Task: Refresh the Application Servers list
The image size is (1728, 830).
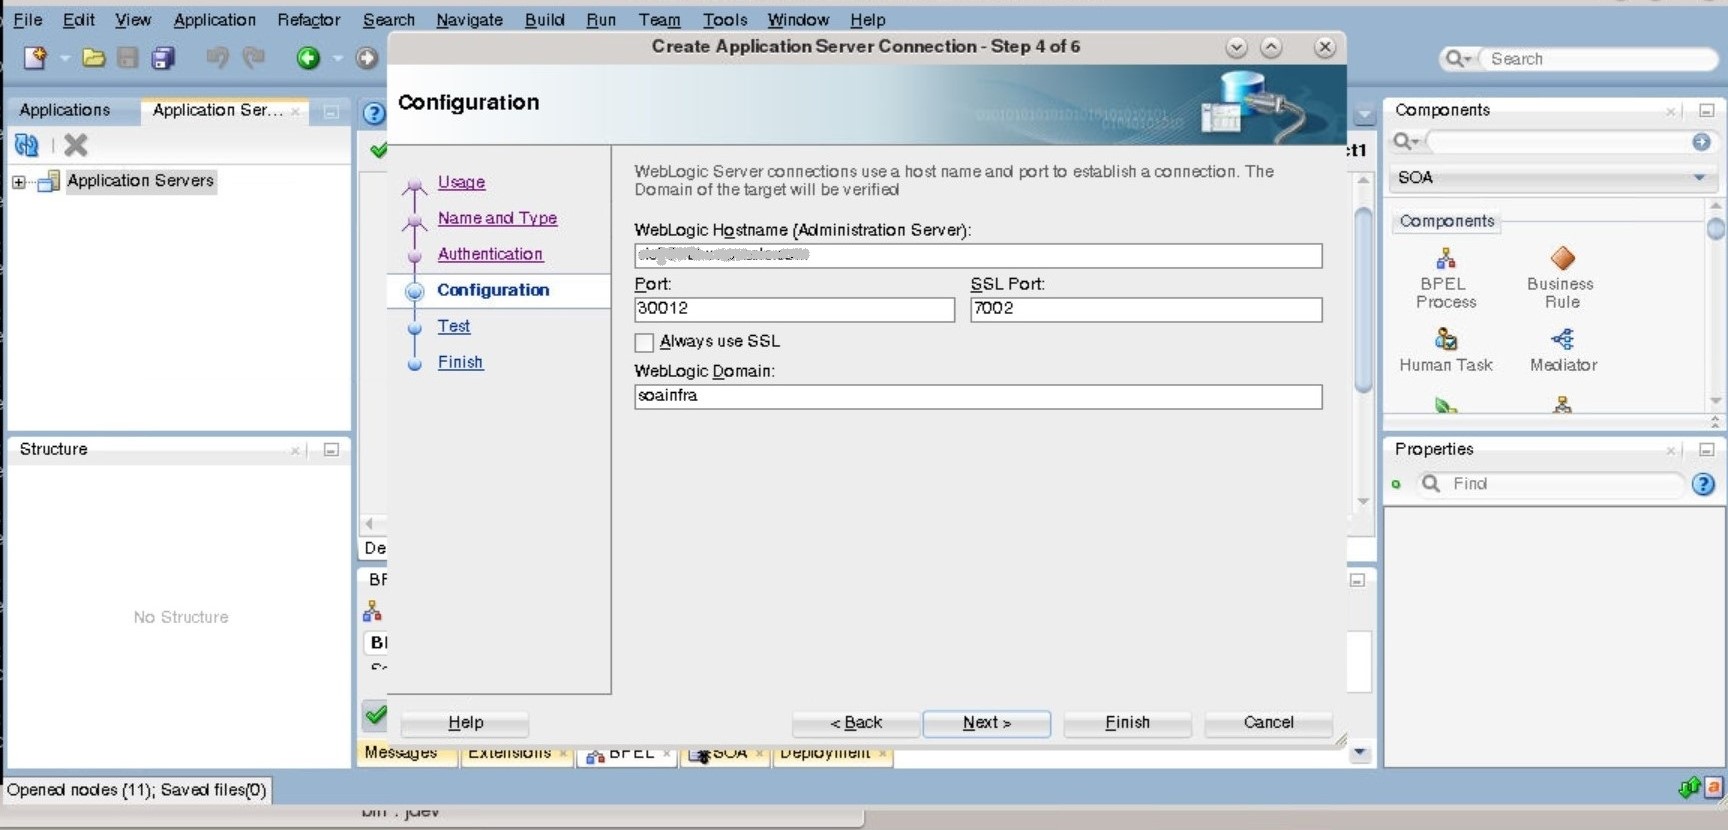Action: point(26,146)
